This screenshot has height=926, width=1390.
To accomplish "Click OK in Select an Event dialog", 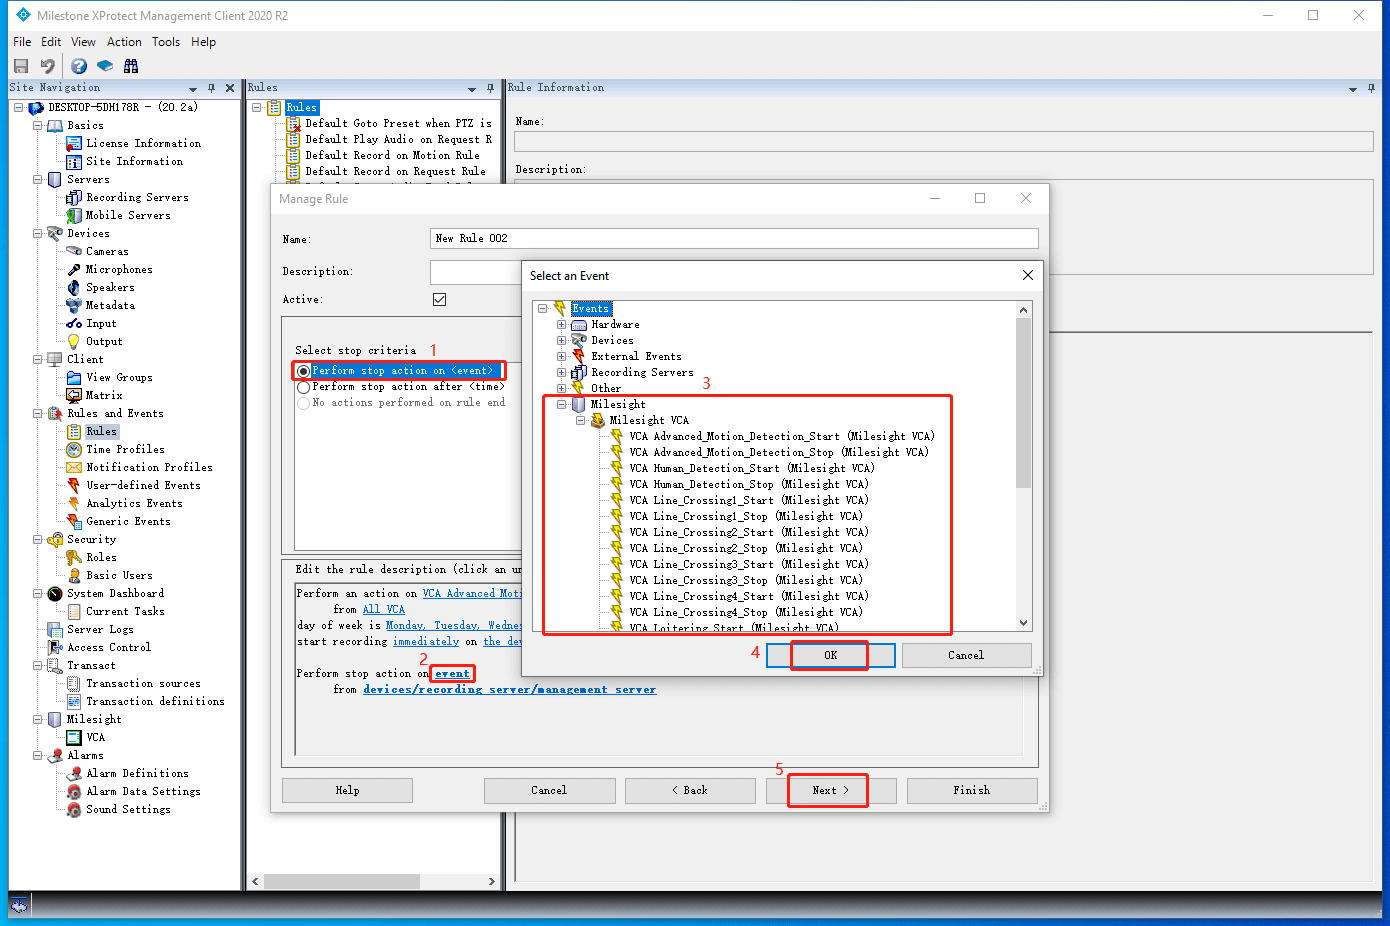I will click(x=830, y=655).
